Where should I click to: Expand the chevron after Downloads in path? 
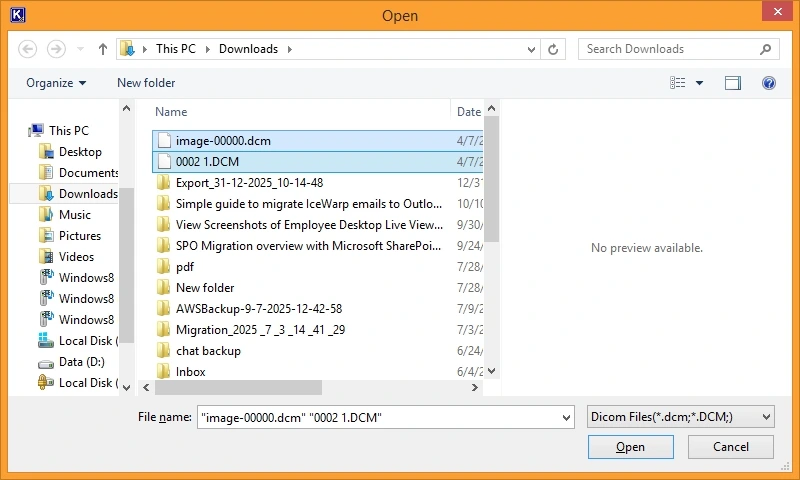[x=290, y=49]
